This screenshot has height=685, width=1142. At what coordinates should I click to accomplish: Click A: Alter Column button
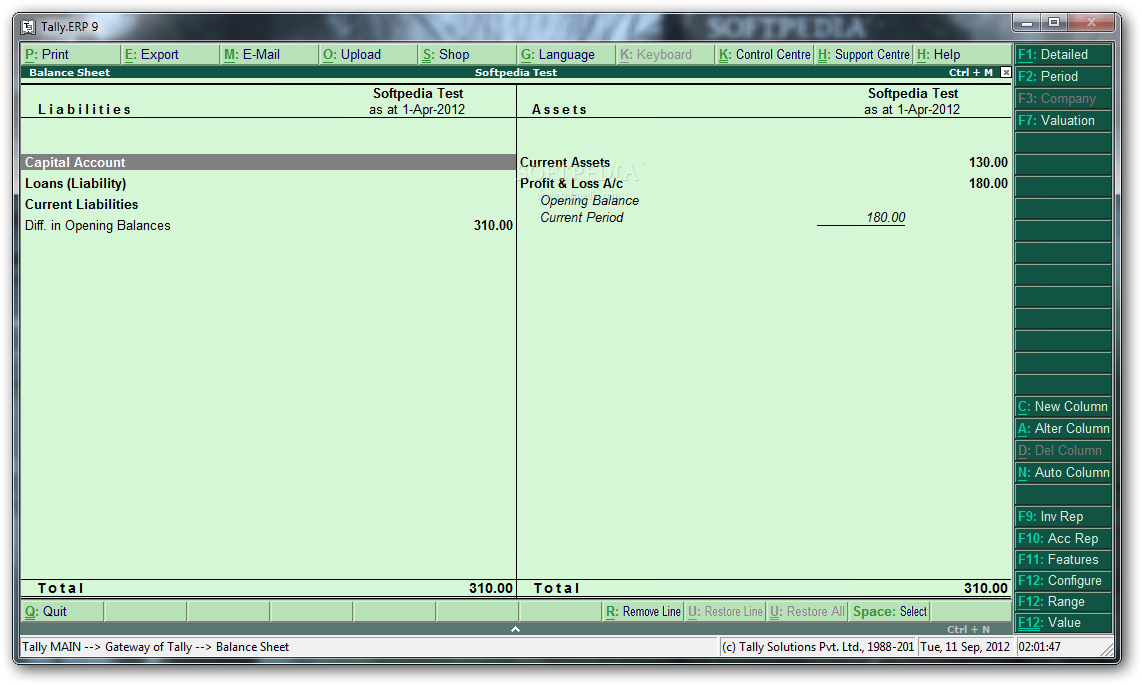tap(1063, 429)
